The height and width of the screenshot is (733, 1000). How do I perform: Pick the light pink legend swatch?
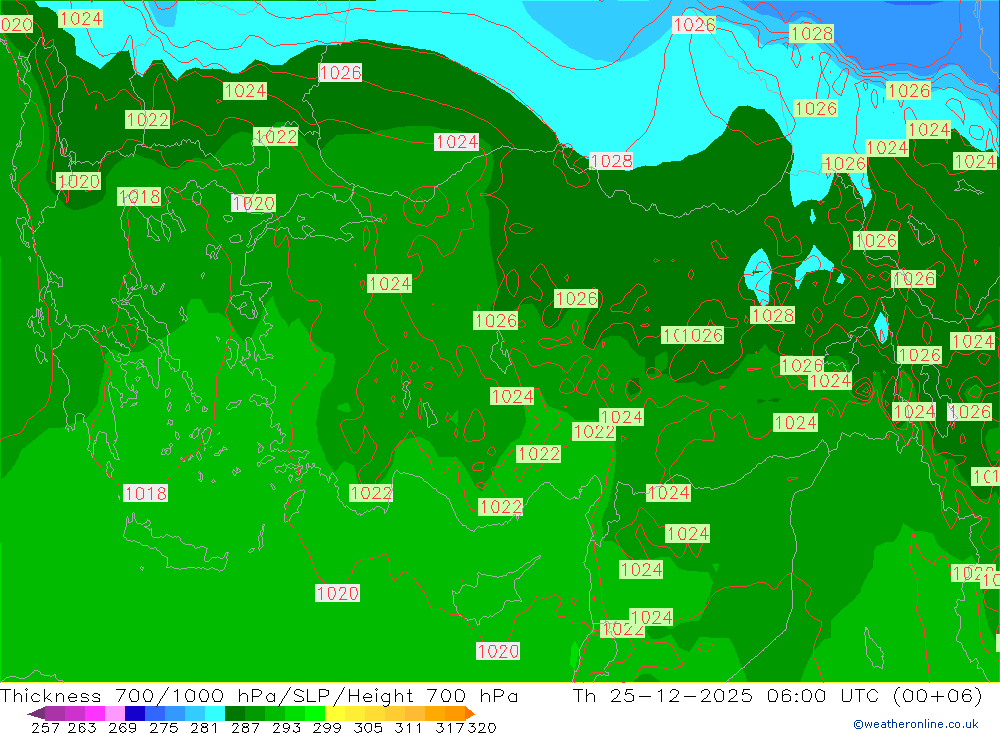[x=115, y=713]
